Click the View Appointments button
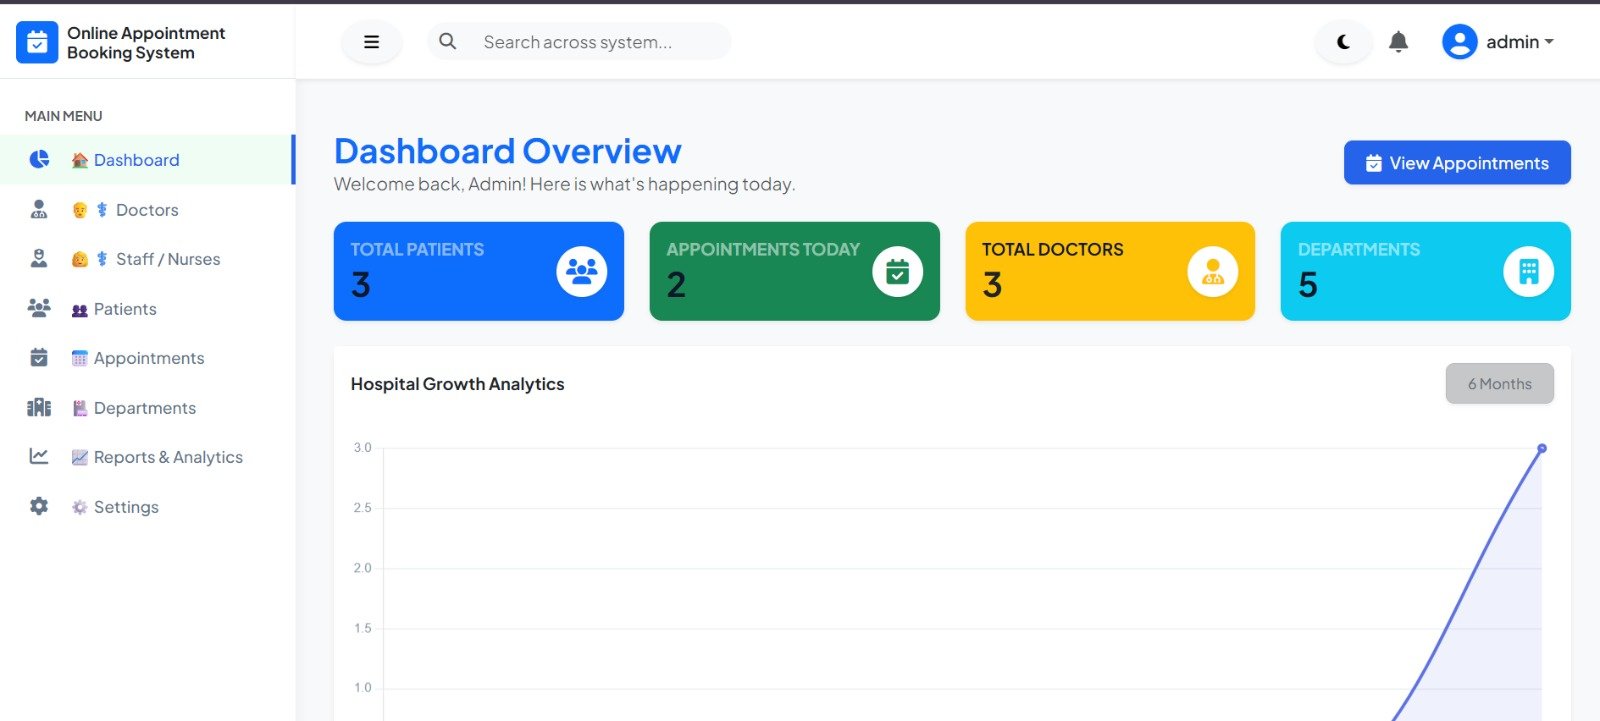Viewport: 1600px width, 721px height. click(x=1457, y=163)
